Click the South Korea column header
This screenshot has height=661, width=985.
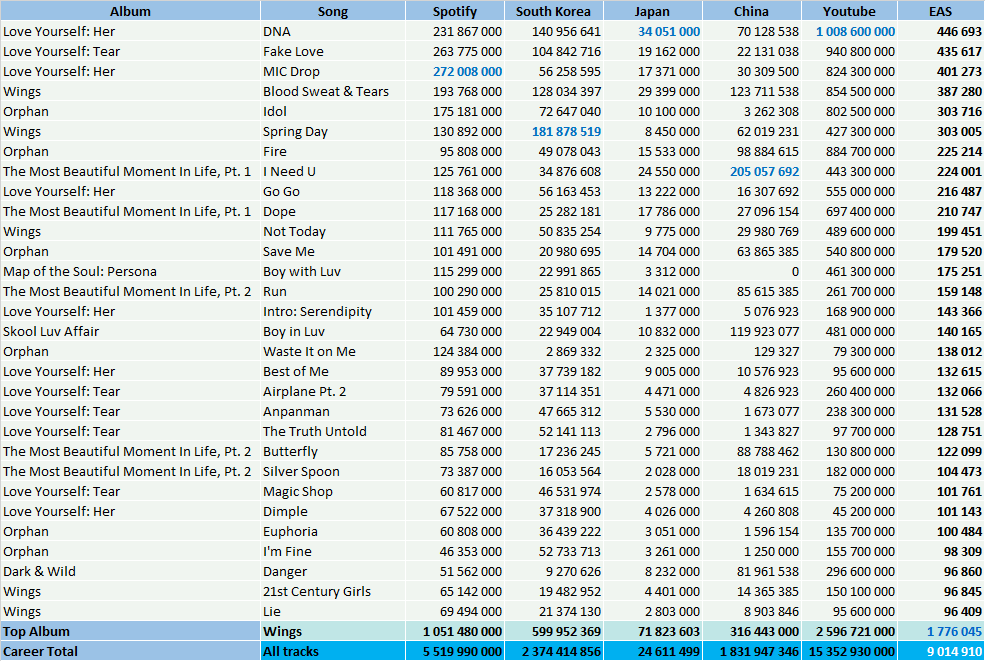pos(553,11)
